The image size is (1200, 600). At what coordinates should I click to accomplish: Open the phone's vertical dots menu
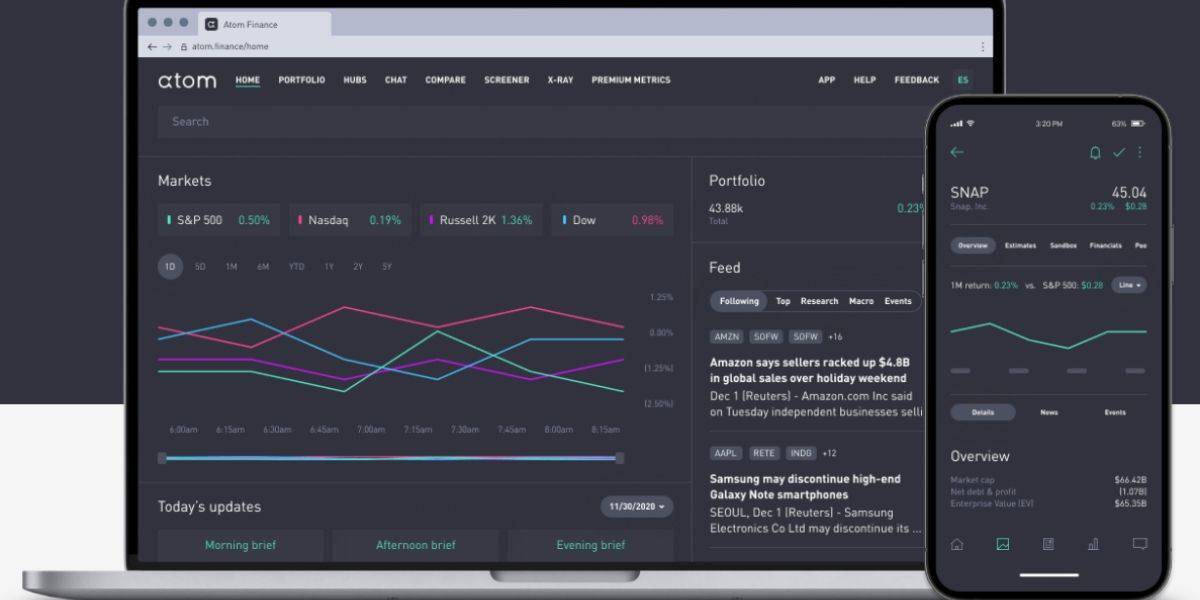tap(1139, 152)
